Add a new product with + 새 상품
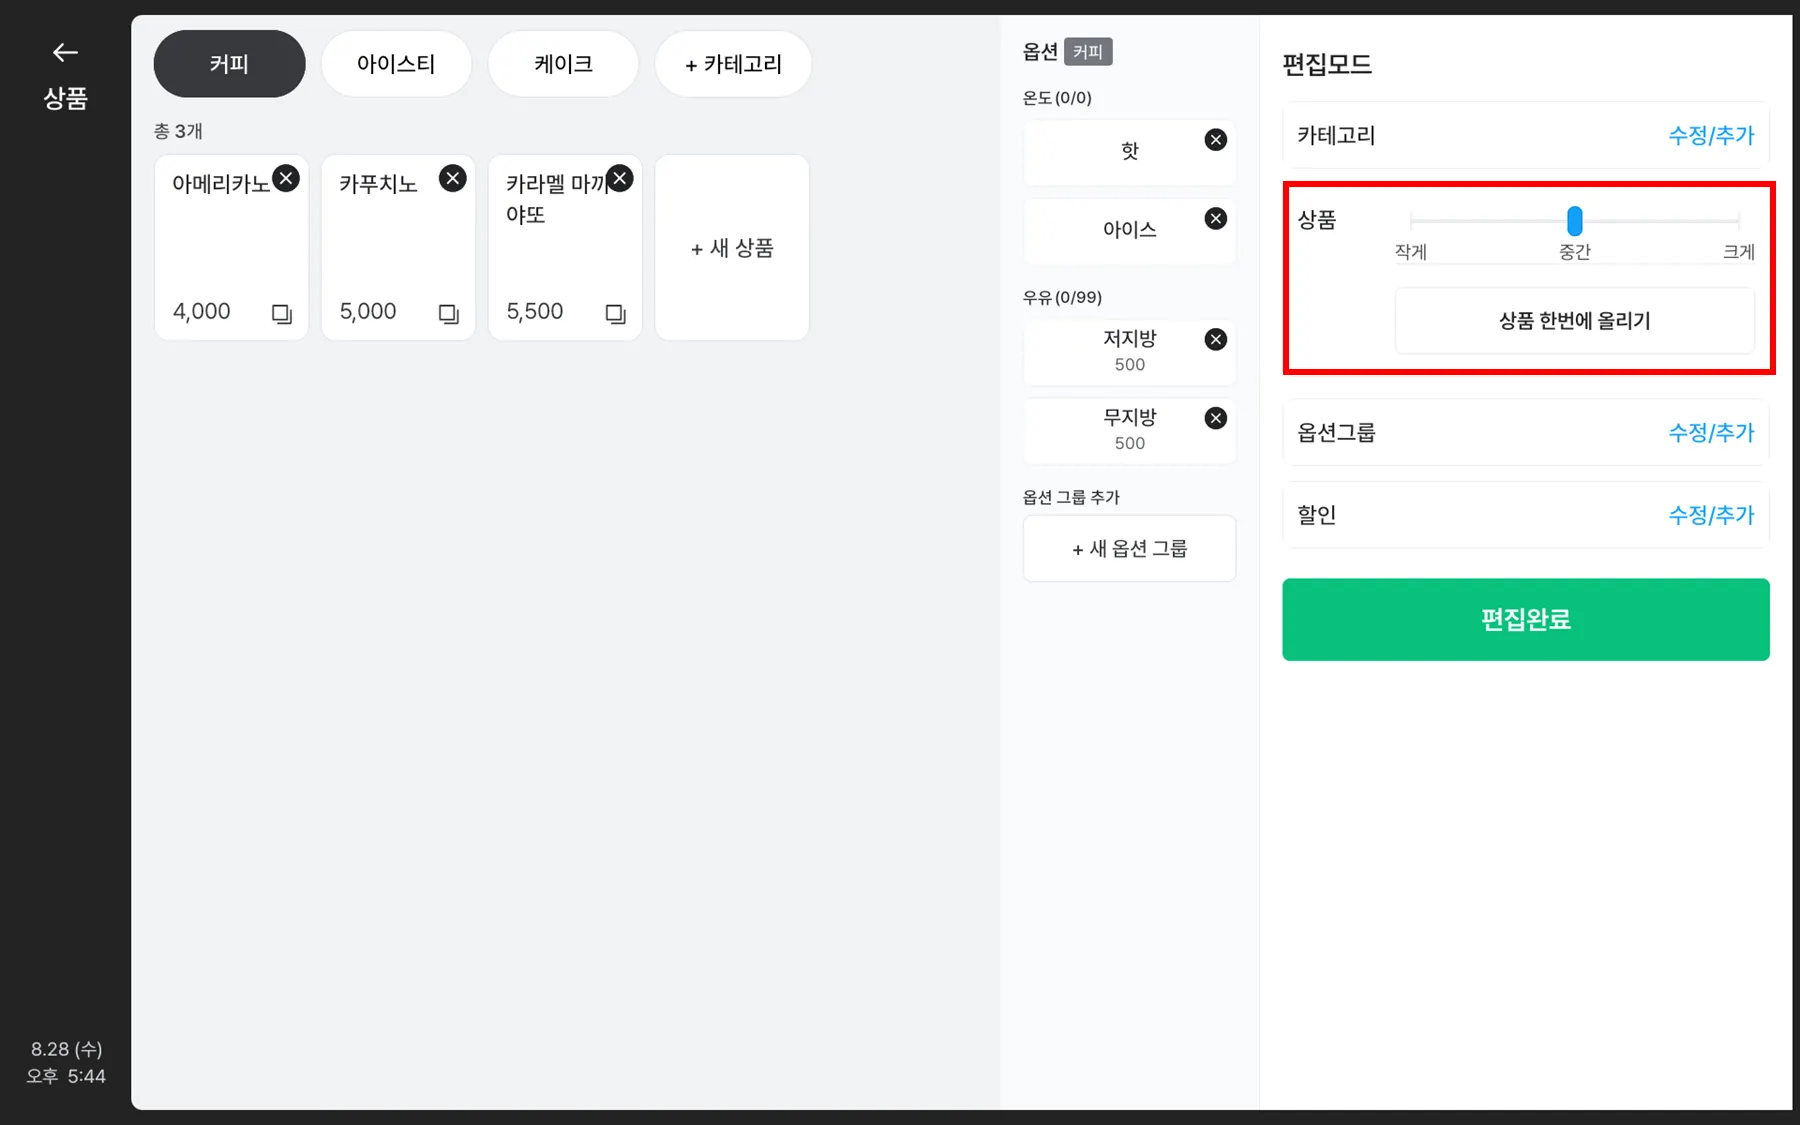Viewport: 1800px width, 1125px height. (x=732, y=248)
